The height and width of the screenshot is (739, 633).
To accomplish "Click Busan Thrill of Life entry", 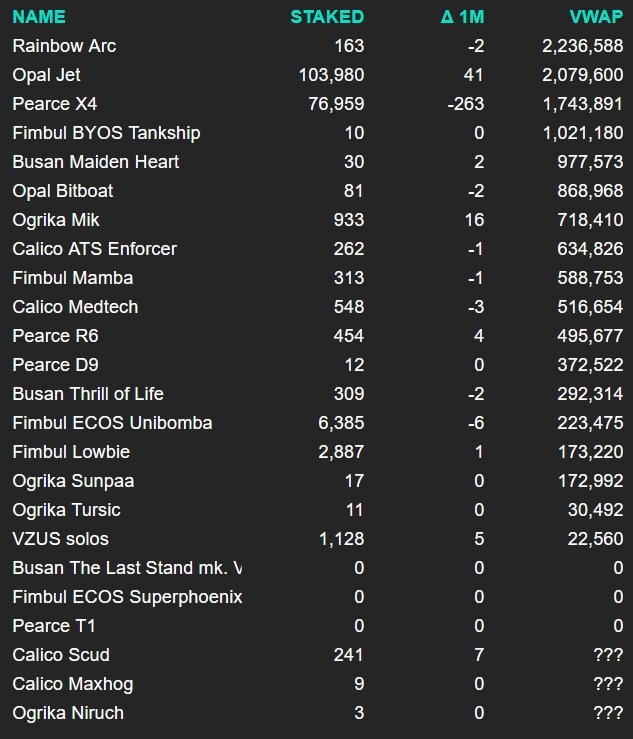I will [x=88, y=394].
